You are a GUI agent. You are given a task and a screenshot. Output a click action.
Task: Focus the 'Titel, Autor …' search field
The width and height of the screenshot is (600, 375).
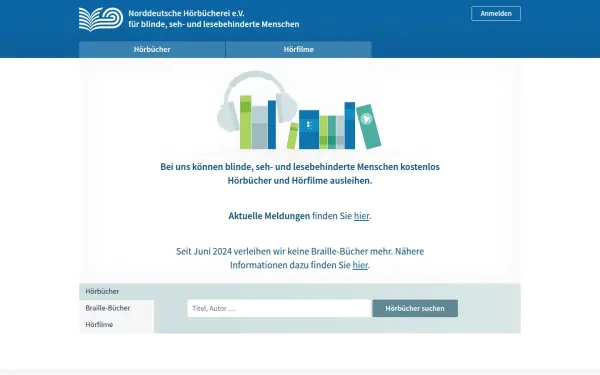pos(279,308)
